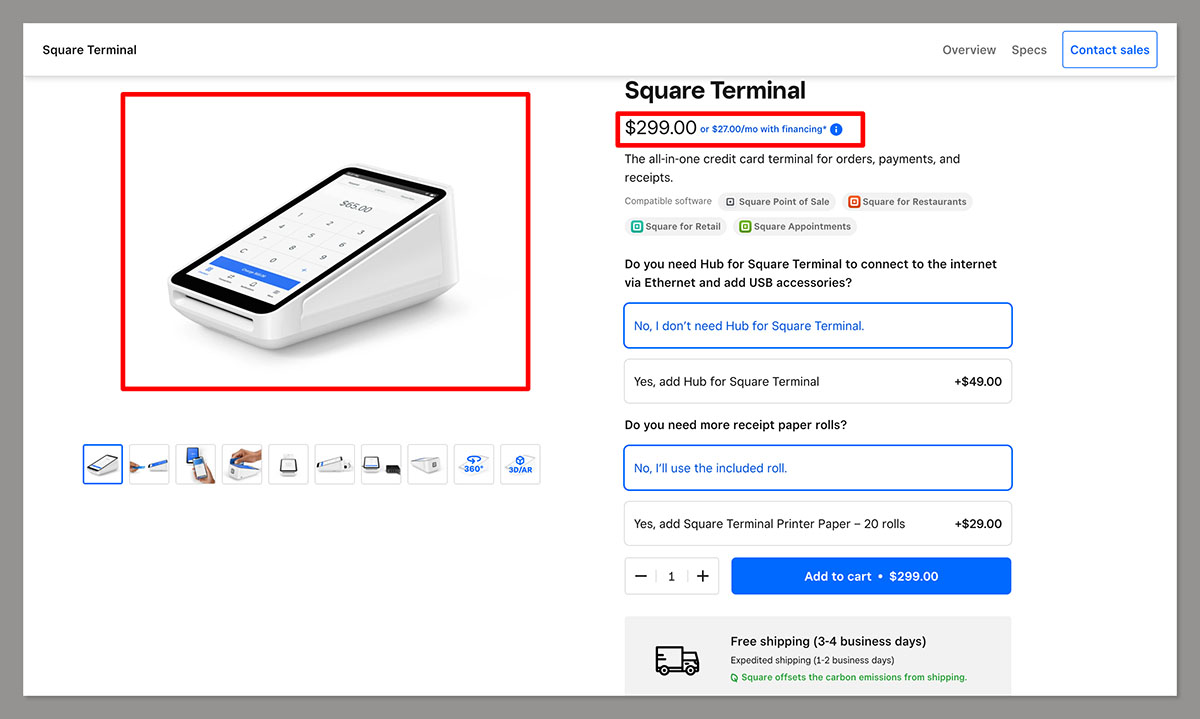Select the Square for Restaurants badge
This screenshot has width=1200, height=719.
tap(907, 201)
